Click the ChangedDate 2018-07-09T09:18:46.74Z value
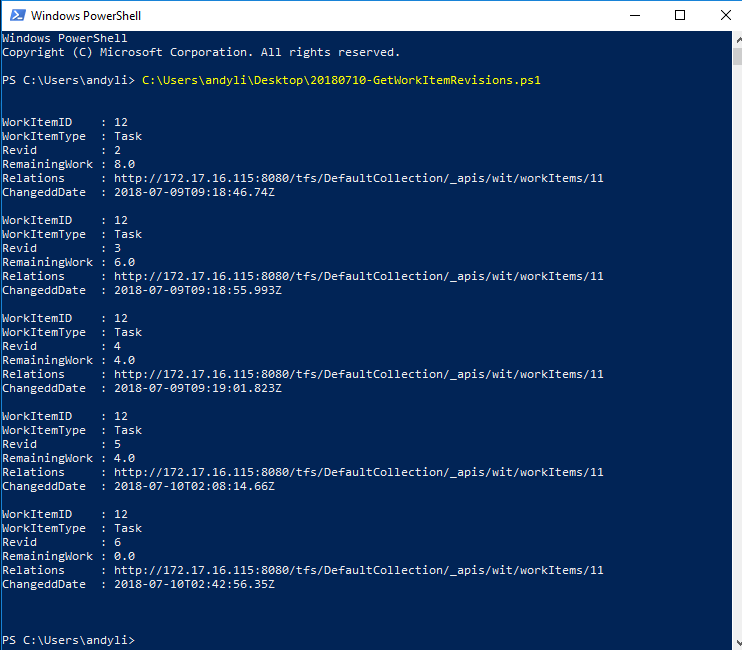The image size is (742, 650). point(194,193)
